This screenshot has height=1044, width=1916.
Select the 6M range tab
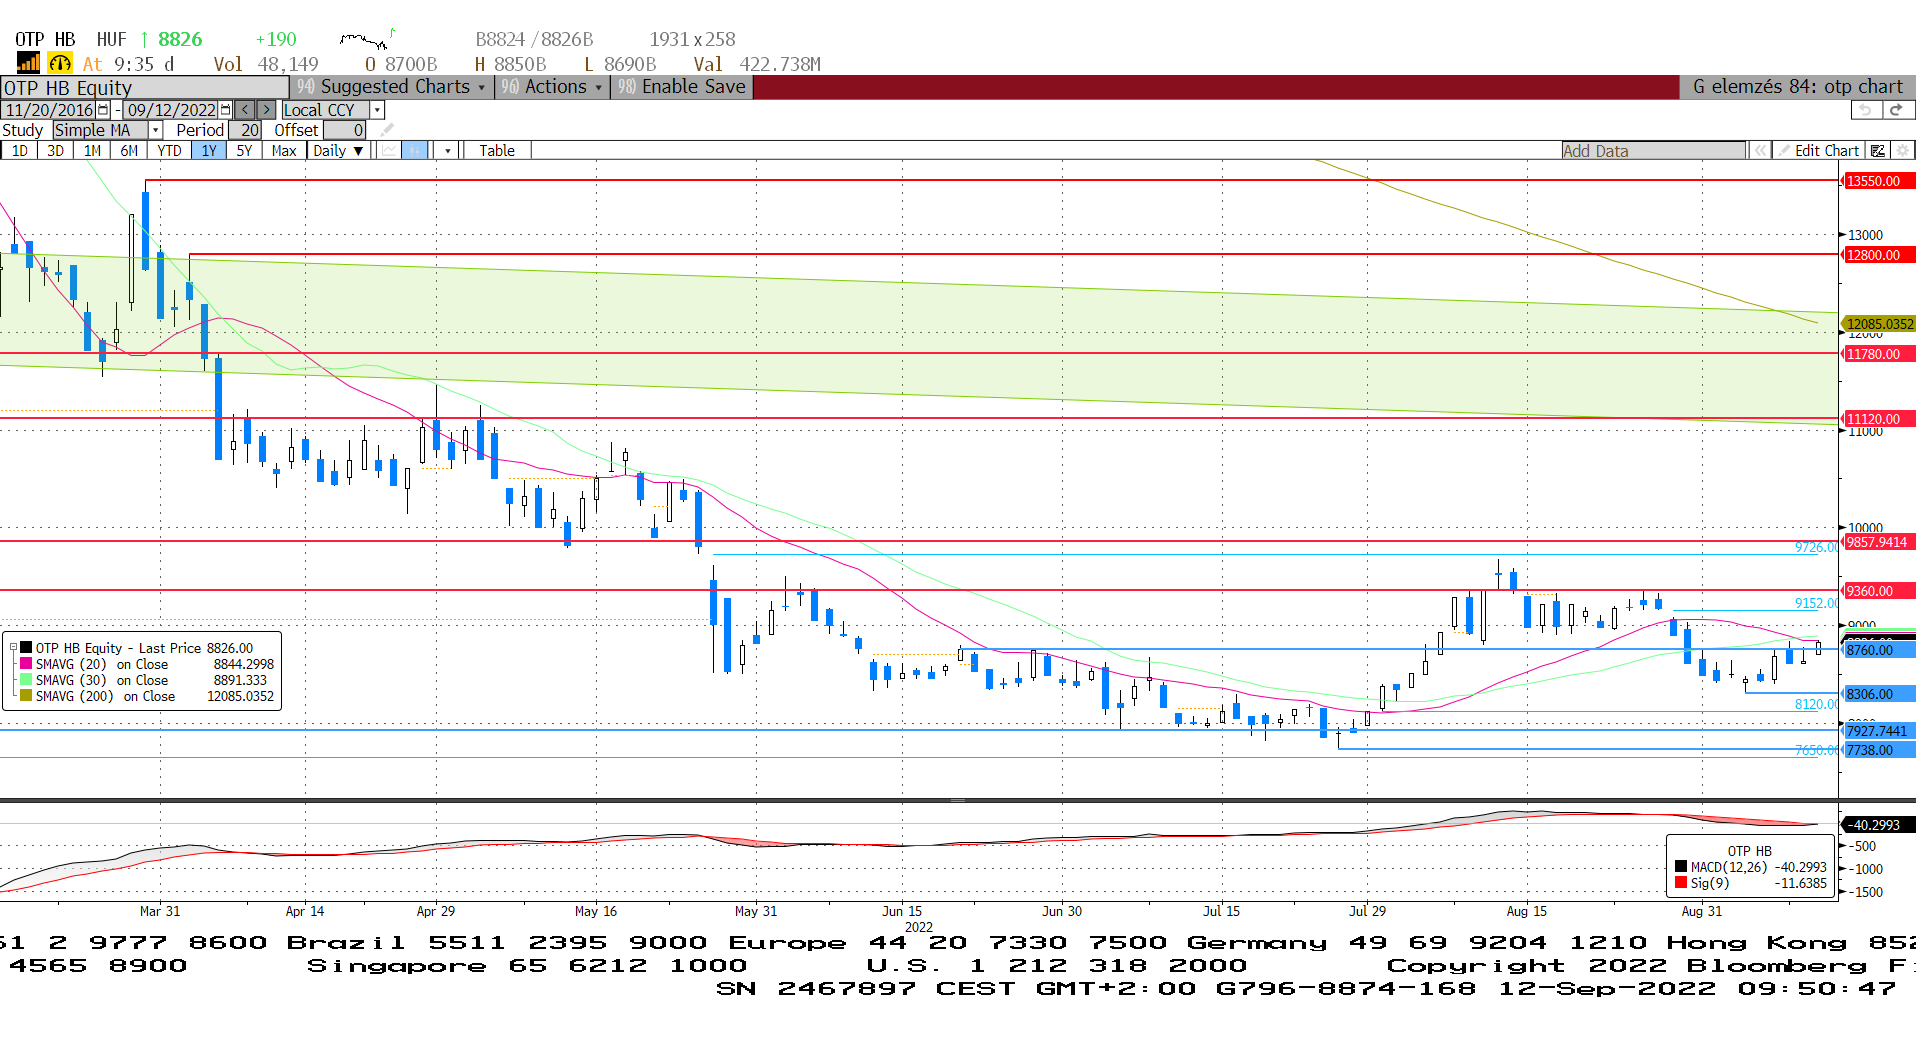point(130,151)
